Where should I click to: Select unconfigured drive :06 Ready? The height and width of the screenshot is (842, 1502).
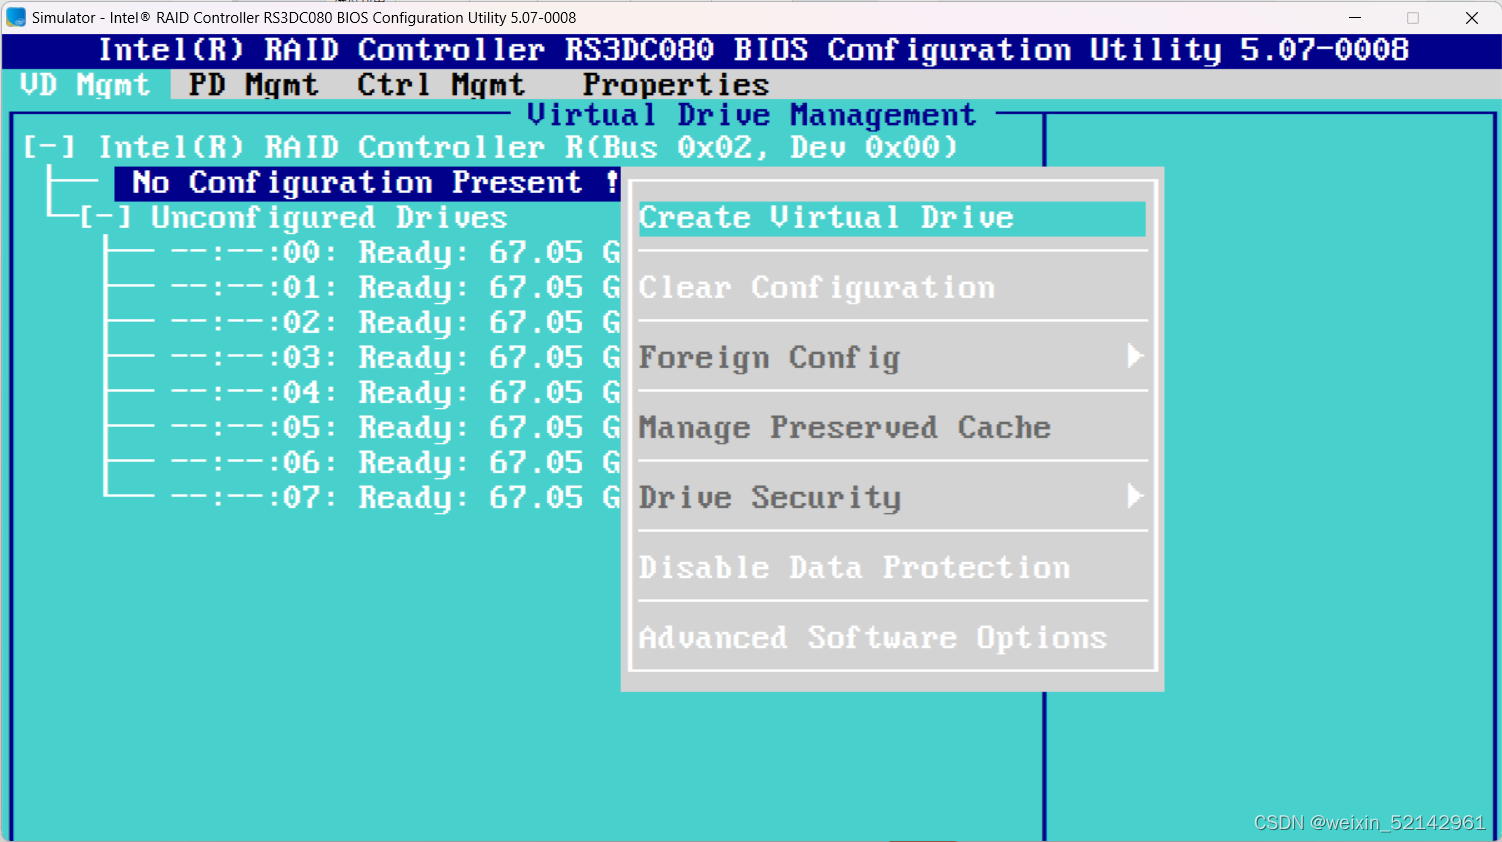tap(395, 463)
